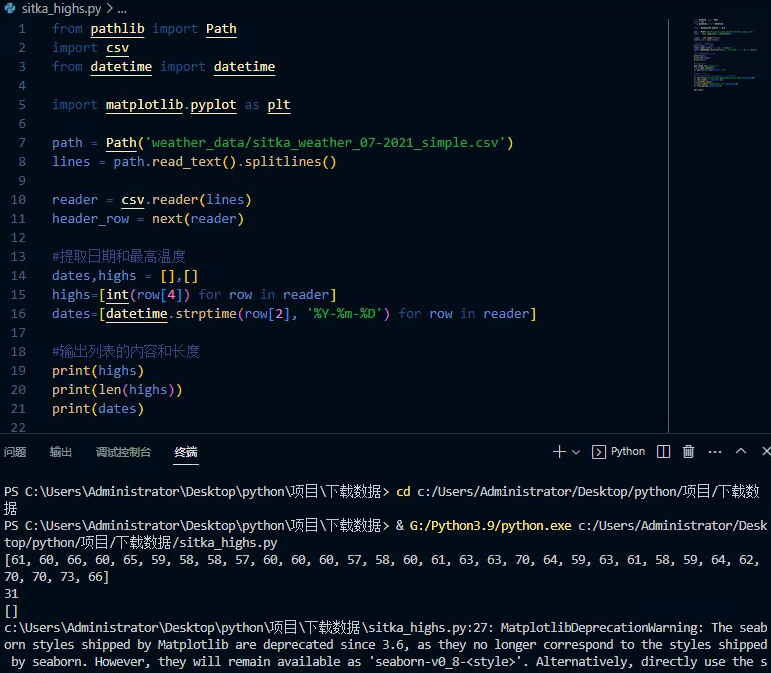This screenshot has width=771, height=673.
Task: Close the bottom panel
Action: [x=765, y=452]
